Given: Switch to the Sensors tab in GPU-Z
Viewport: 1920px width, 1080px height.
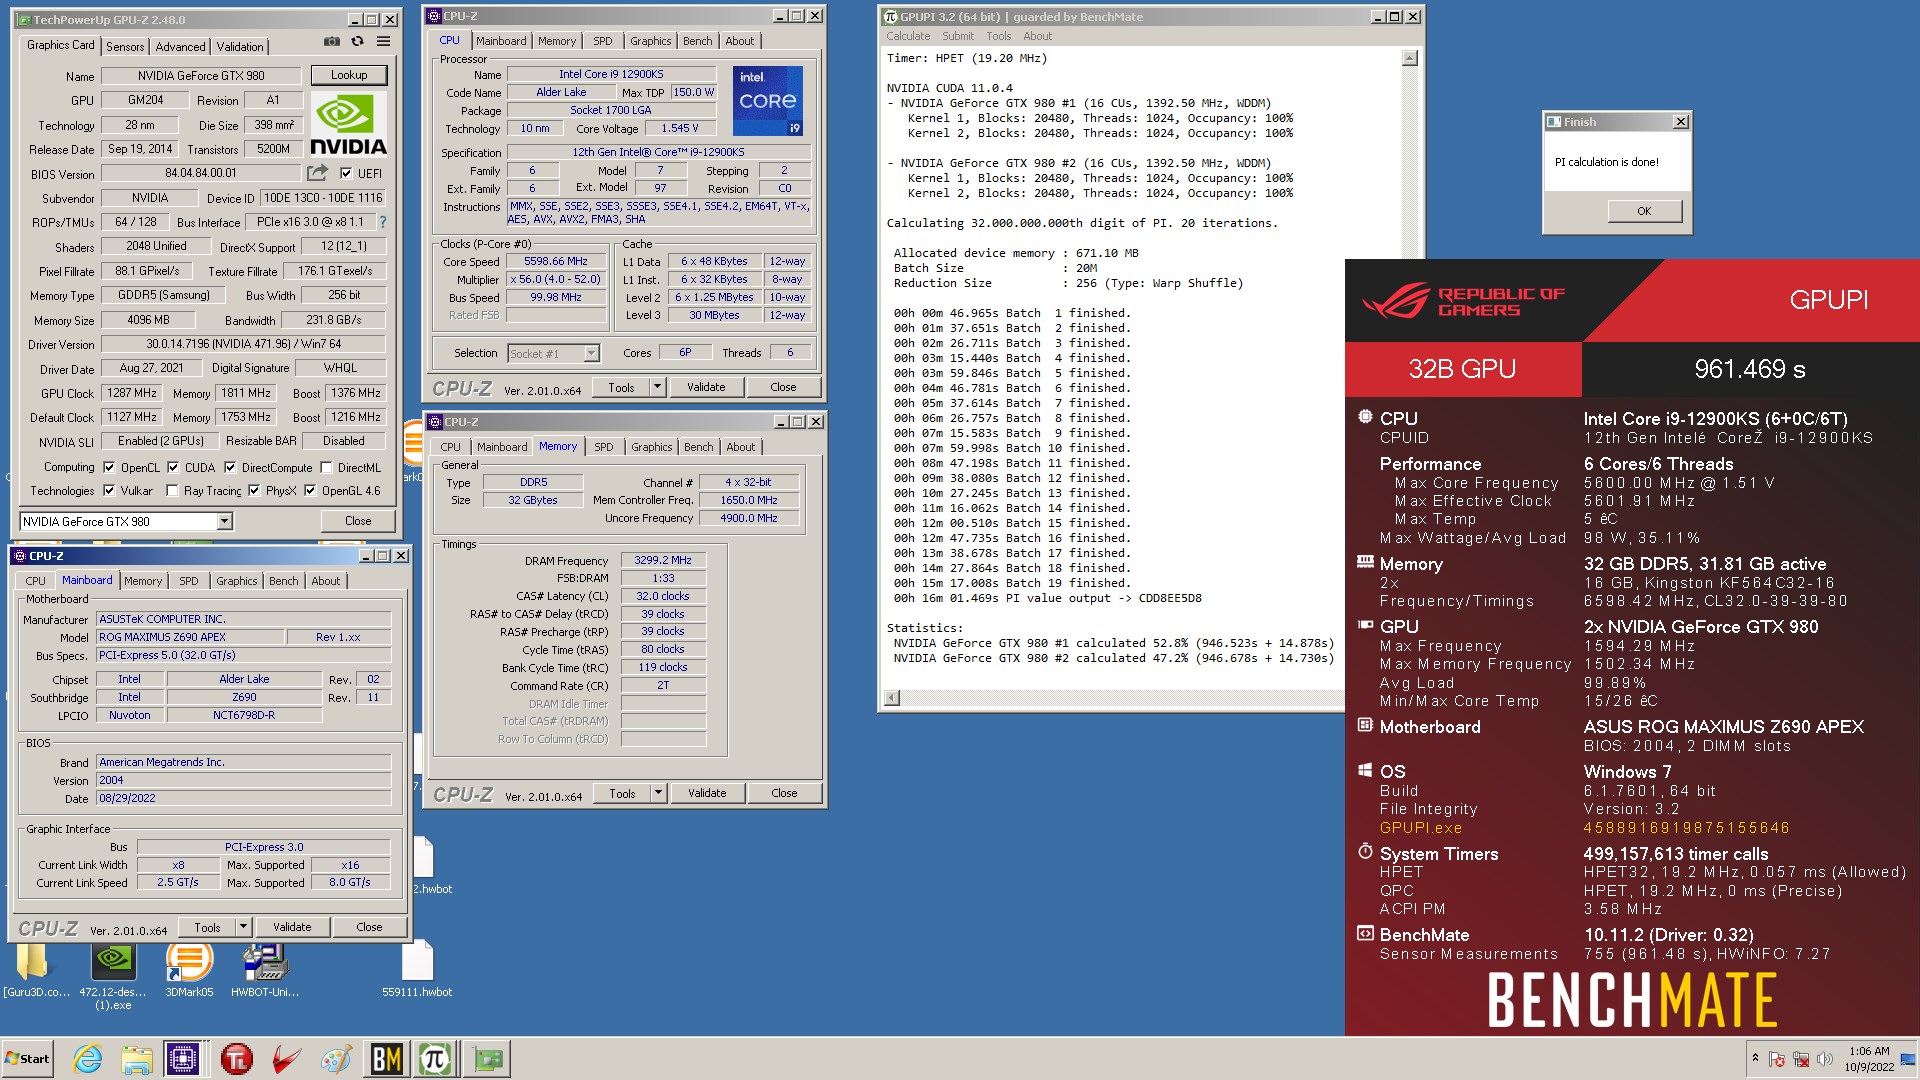Looking at the screenshot, I should pos(125,47).
